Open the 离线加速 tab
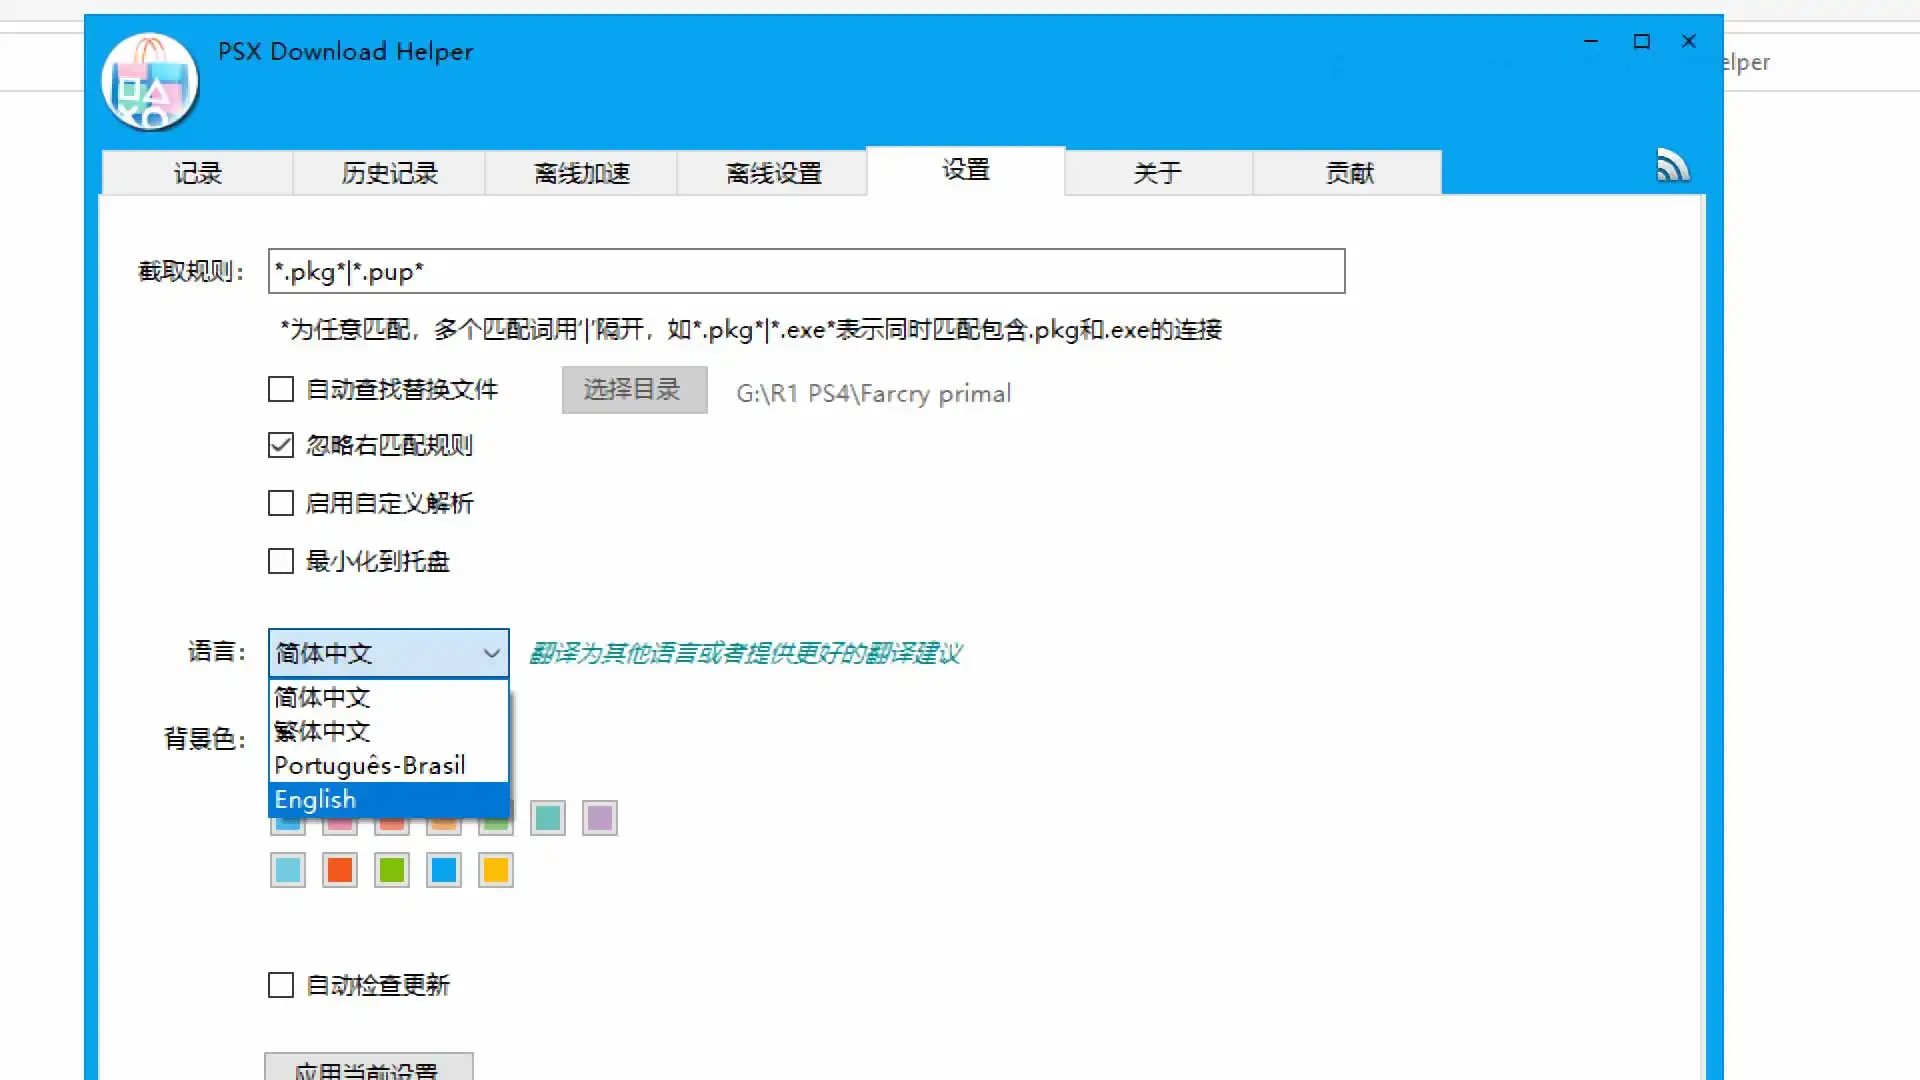The image size is (1920, 1080). click(581, 173)
